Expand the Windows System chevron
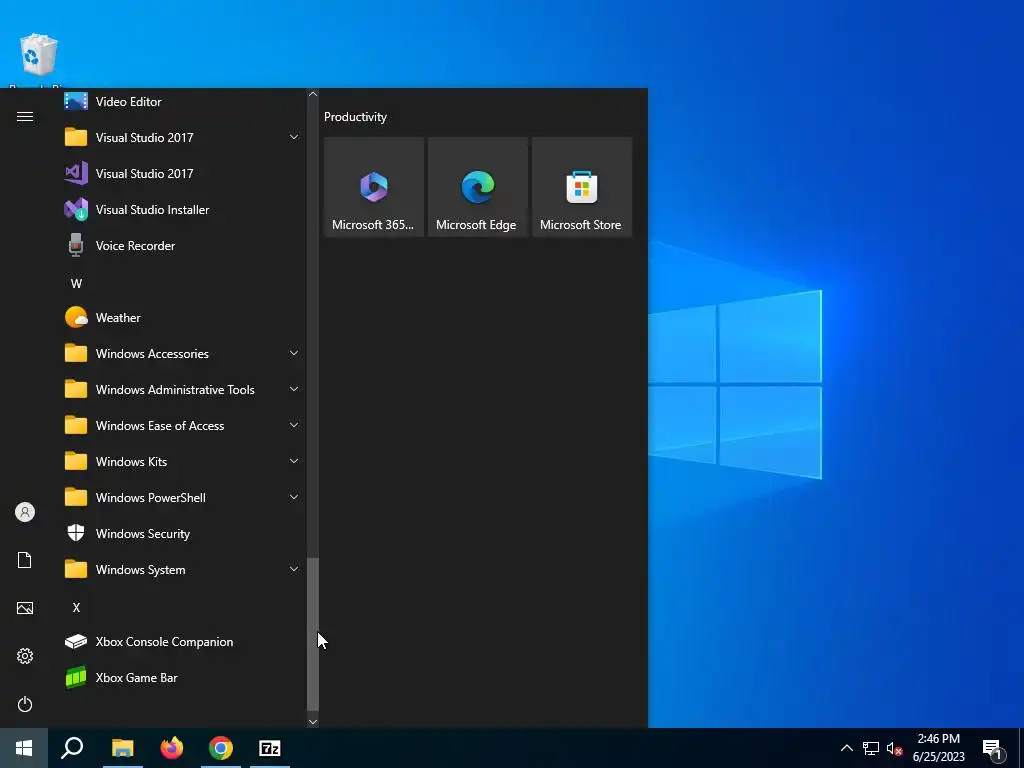This screenshot has height=768, width=1024. (x=294, y=569)
